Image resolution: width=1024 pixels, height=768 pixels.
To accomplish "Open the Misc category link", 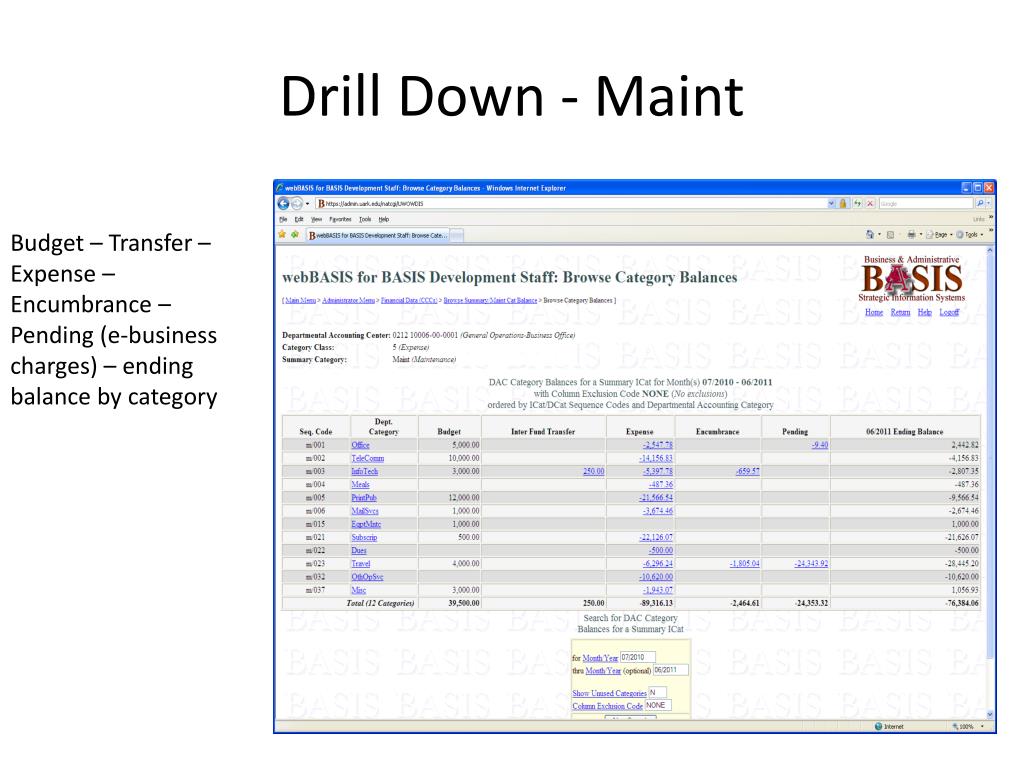I will coord(359,590).
